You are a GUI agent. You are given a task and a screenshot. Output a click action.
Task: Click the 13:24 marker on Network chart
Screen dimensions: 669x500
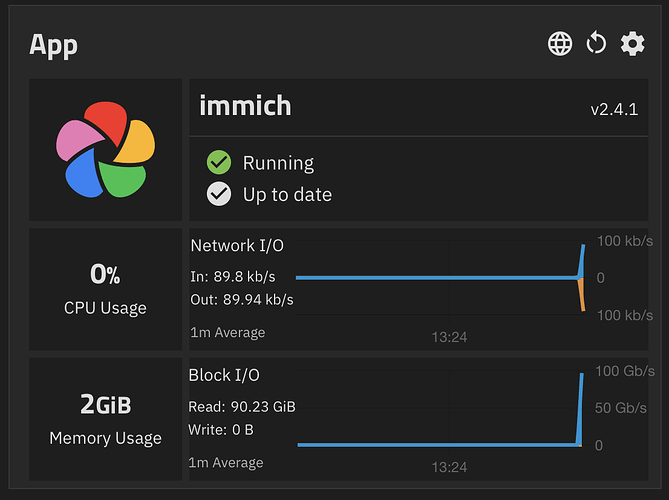[449, 337]
